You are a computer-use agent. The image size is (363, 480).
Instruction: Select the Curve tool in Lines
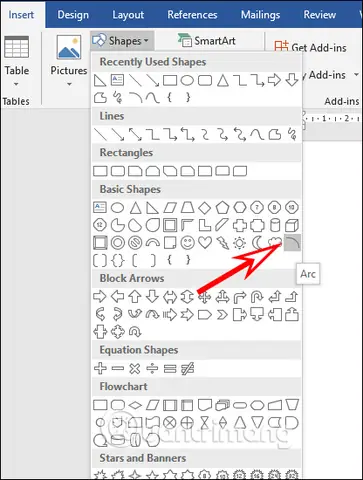pyautogui.click(x=257, y=134)
